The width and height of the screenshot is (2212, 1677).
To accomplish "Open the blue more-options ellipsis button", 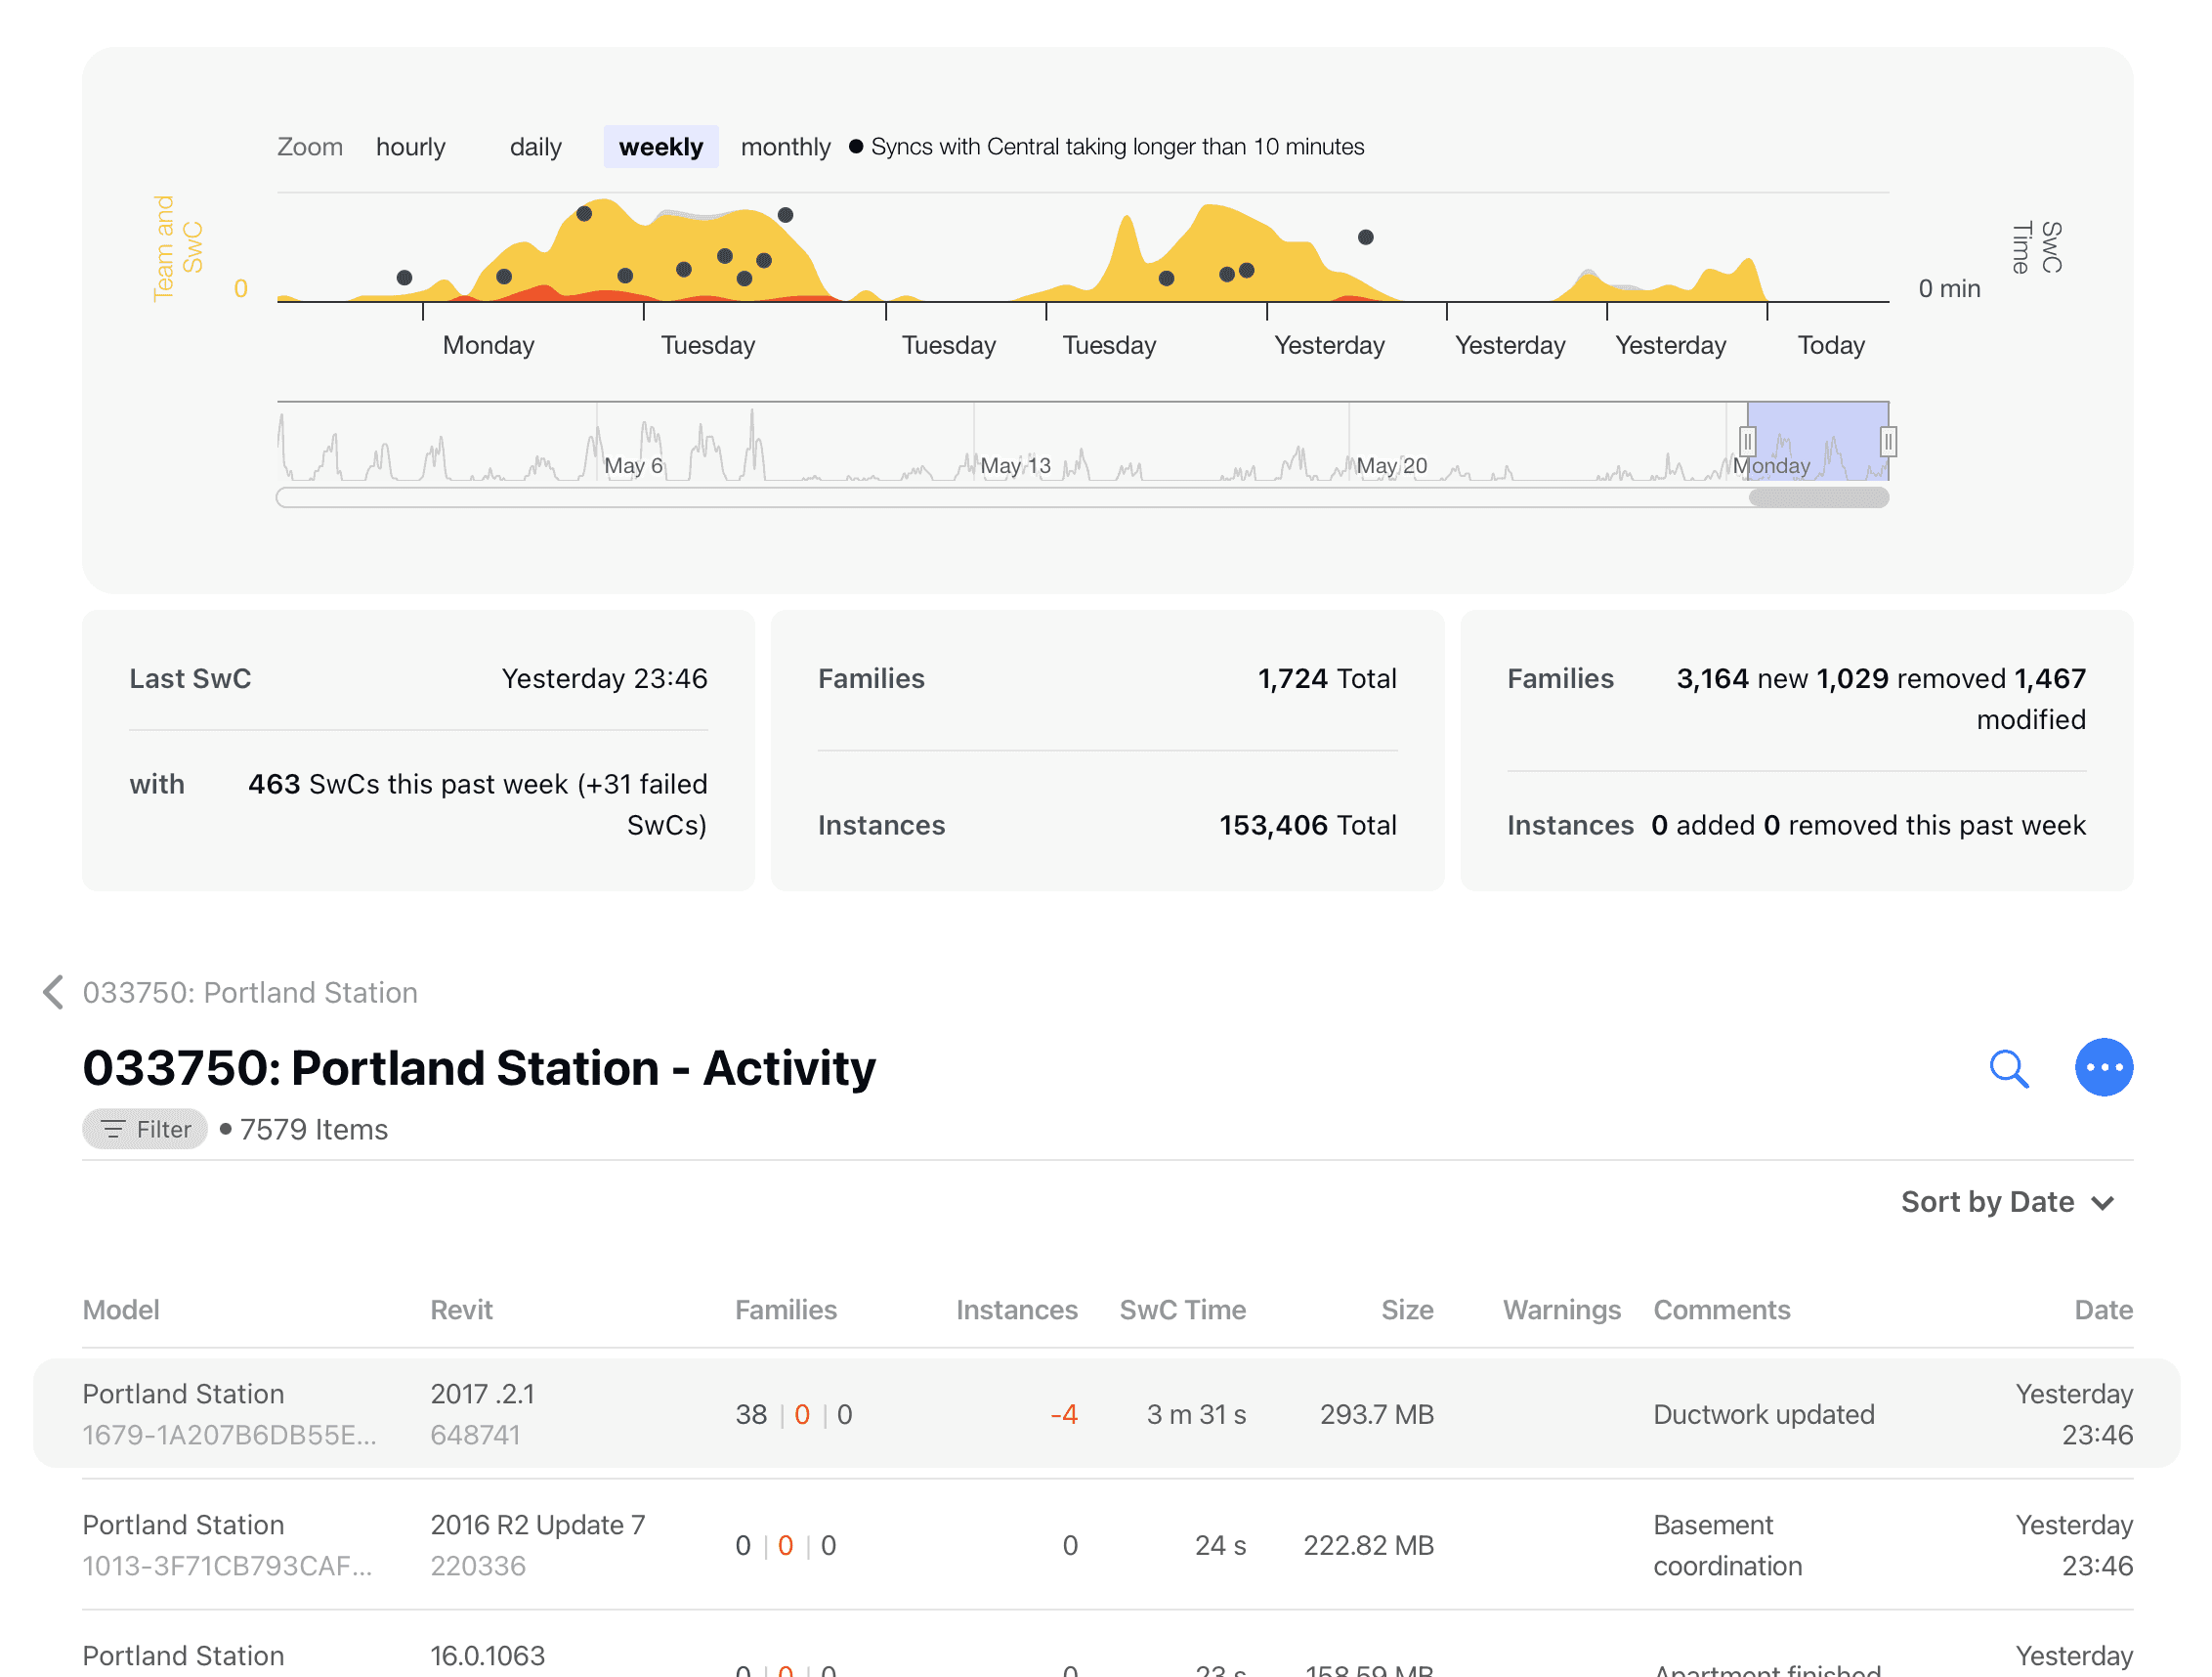I will tap(2103, 1068).
